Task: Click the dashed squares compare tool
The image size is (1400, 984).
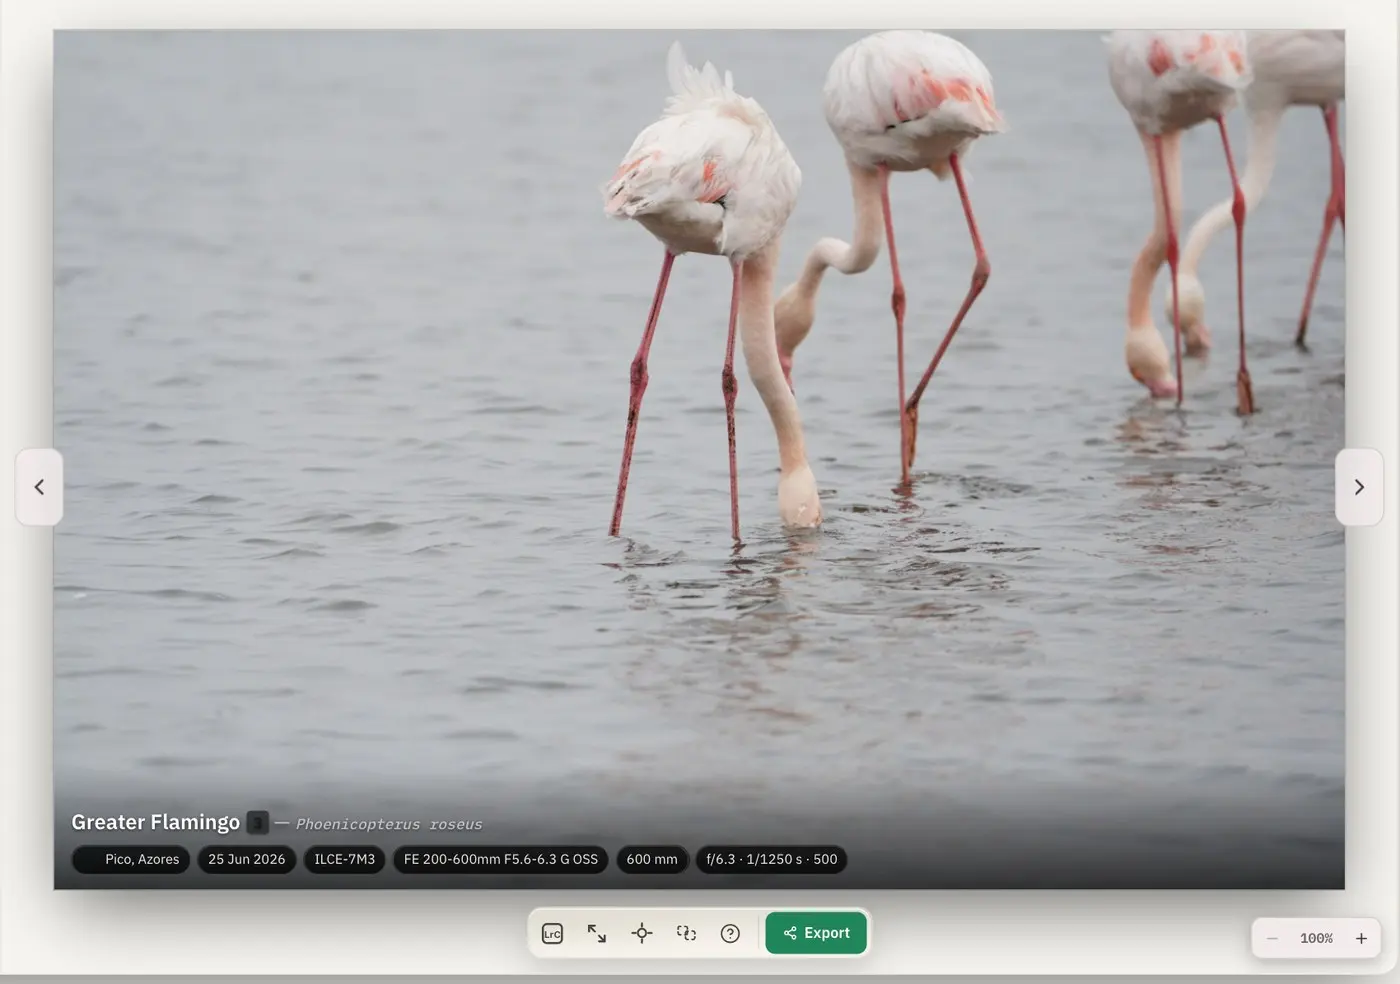Action: pos(686,933)
